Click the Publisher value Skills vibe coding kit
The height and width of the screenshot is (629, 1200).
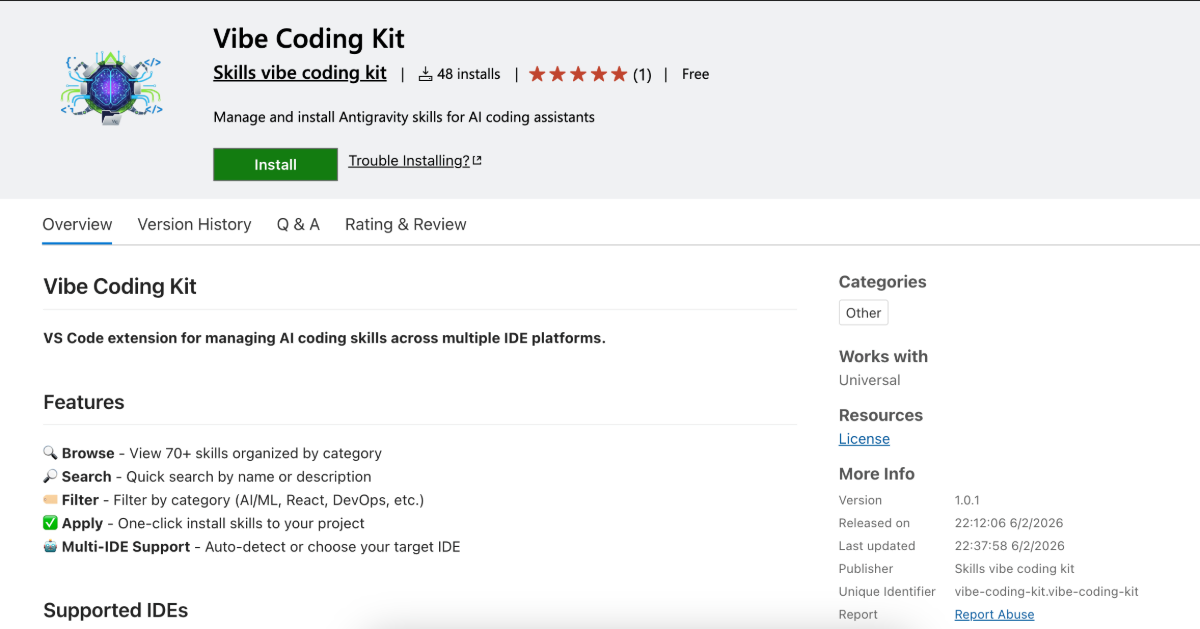pos(1015,569)
